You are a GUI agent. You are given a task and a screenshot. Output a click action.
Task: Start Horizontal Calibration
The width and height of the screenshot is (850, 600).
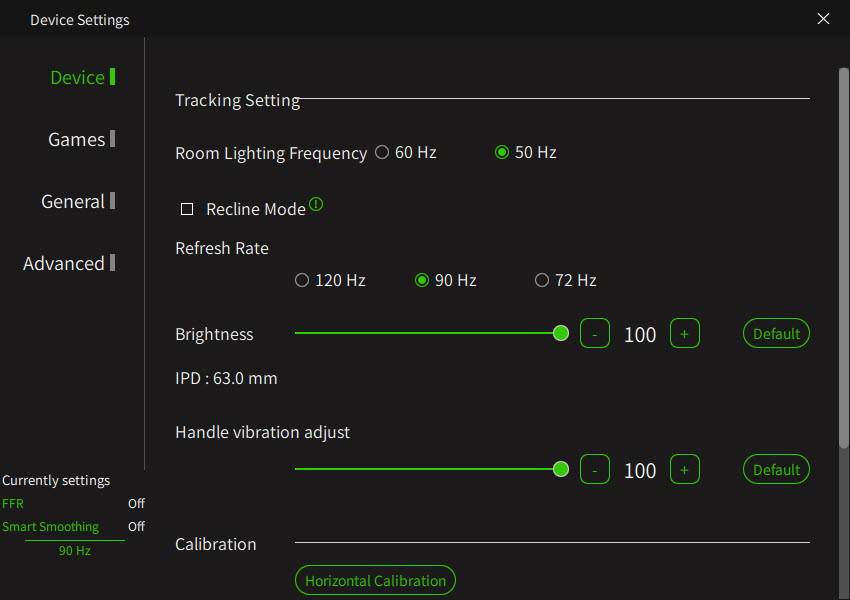tap(375, 580)
